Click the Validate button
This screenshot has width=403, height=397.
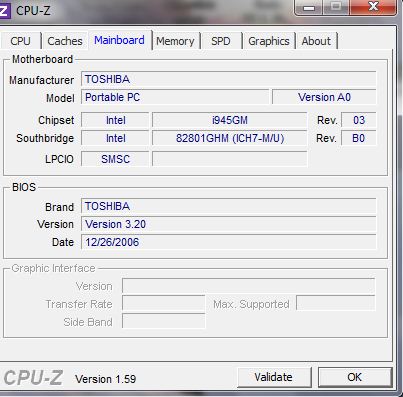pyautogui.click(x=274, y=377)
